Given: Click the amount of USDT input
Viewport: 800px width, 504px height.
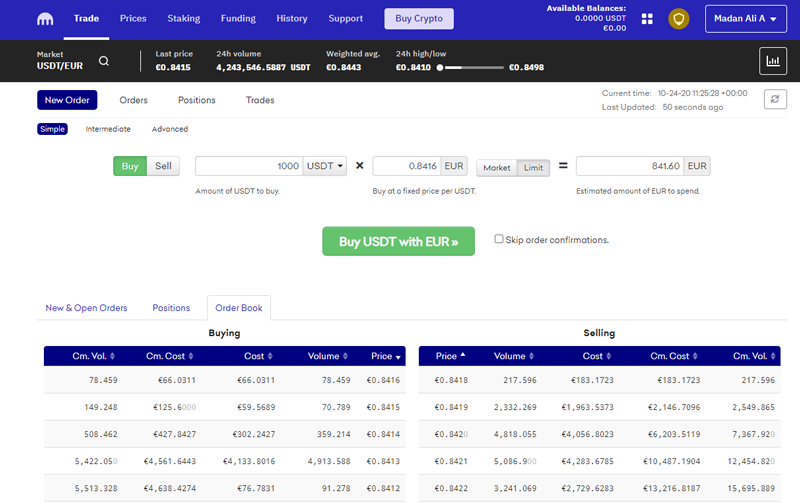Looking at the screenshot, I should (x=249, y=166).
